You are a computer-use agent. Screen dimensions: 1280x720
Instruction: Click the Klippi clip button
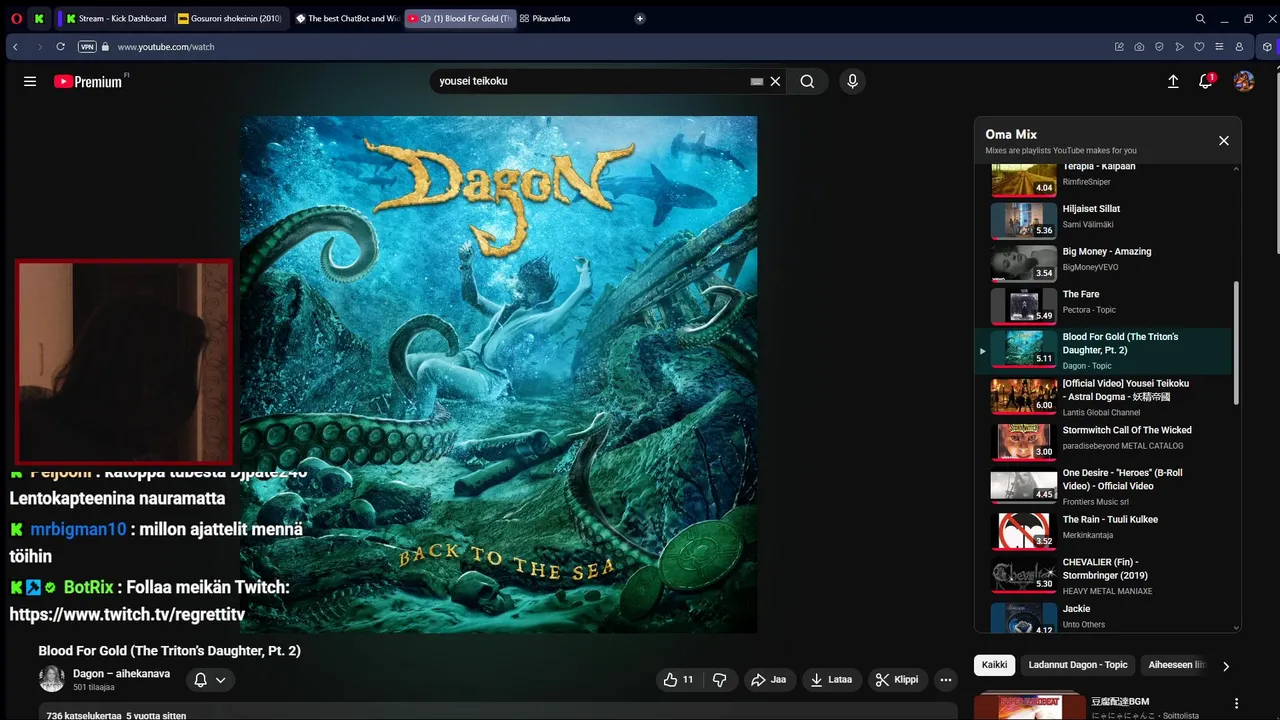click(x=897, y=680)
